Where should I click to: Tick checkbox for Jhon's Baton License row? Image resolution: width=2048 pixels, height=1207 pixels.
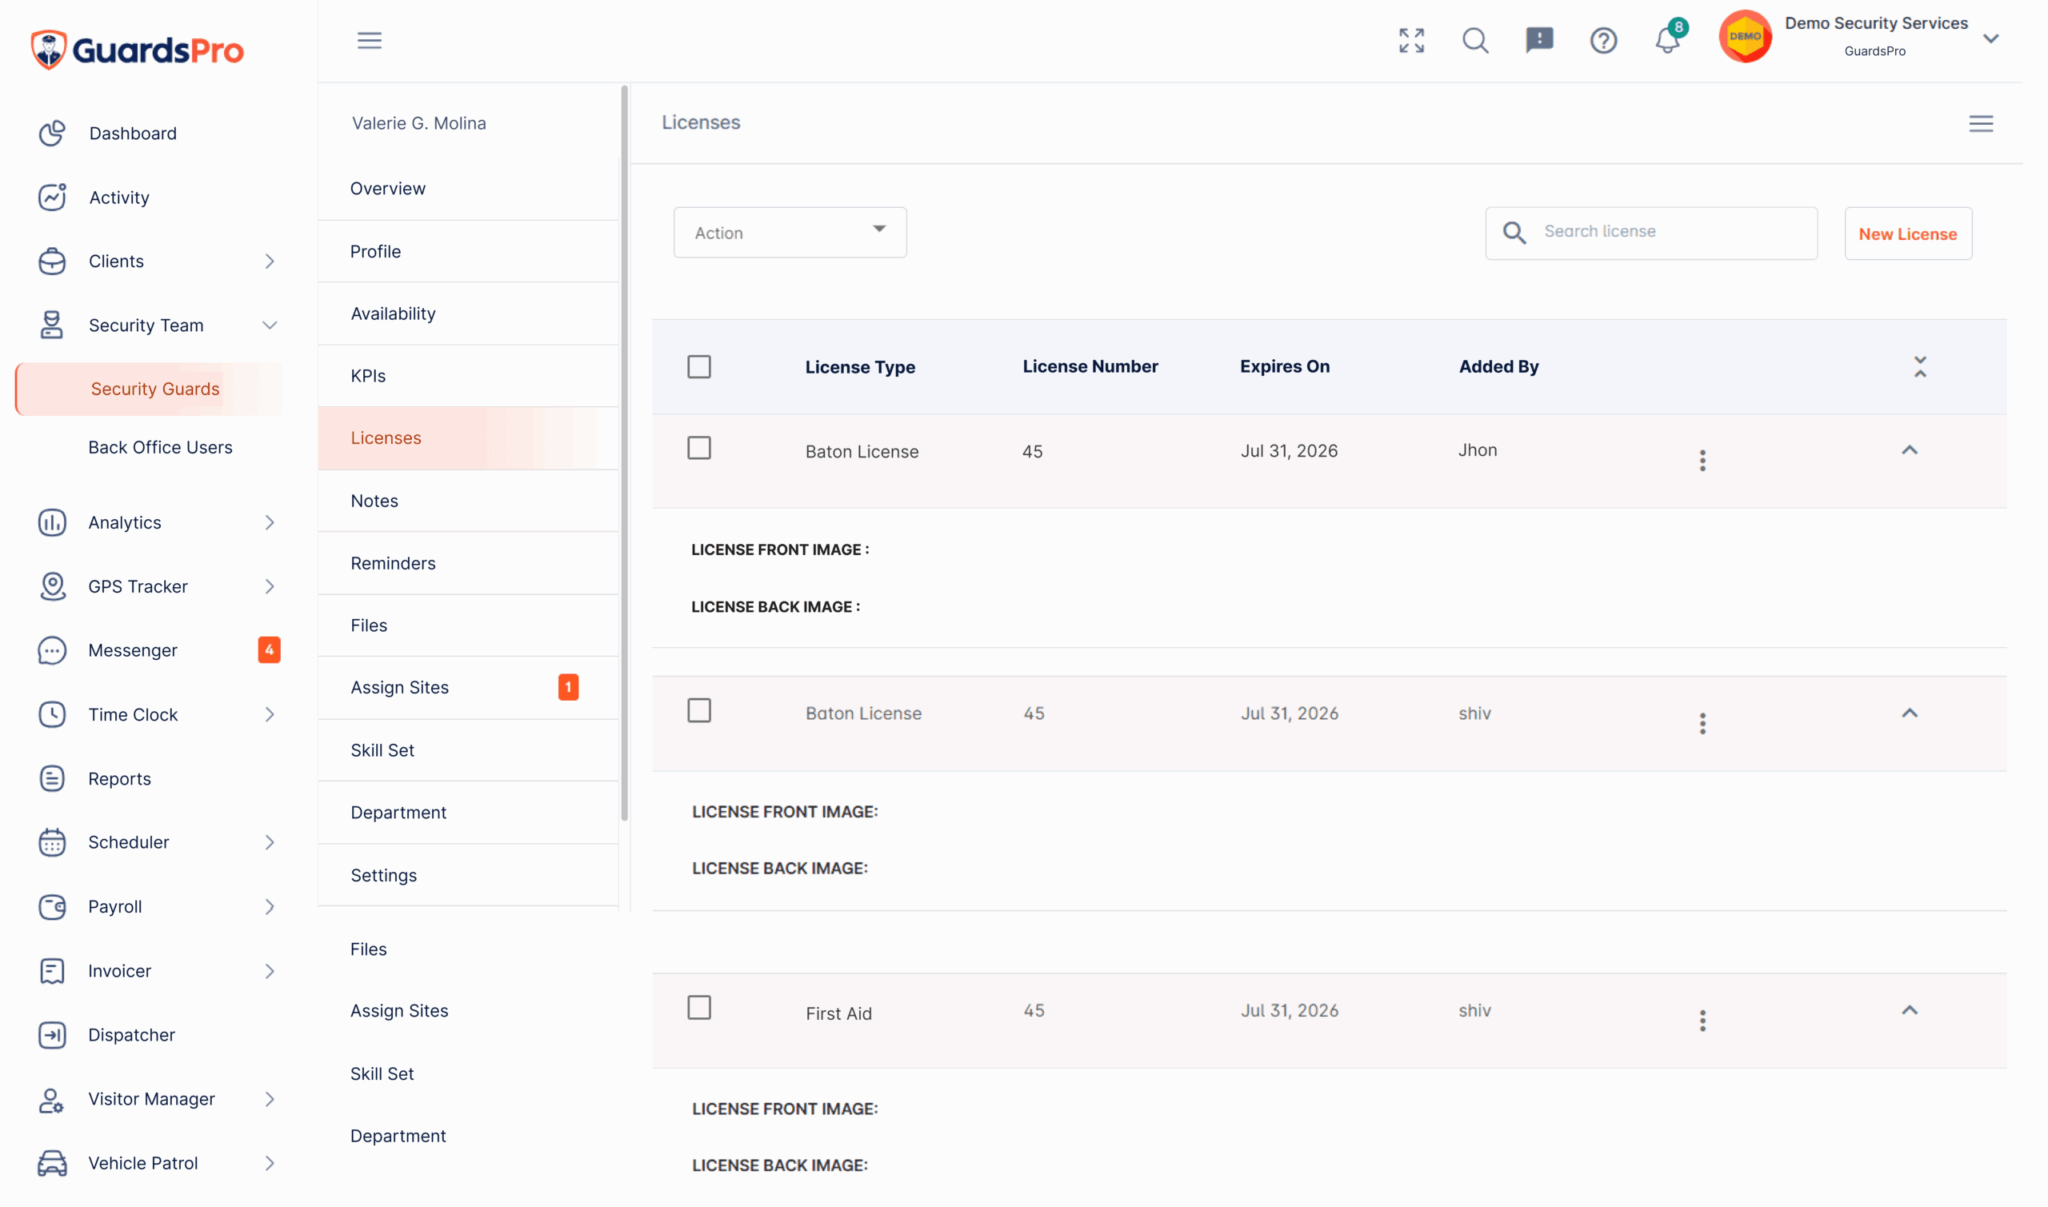pos(699,448)
